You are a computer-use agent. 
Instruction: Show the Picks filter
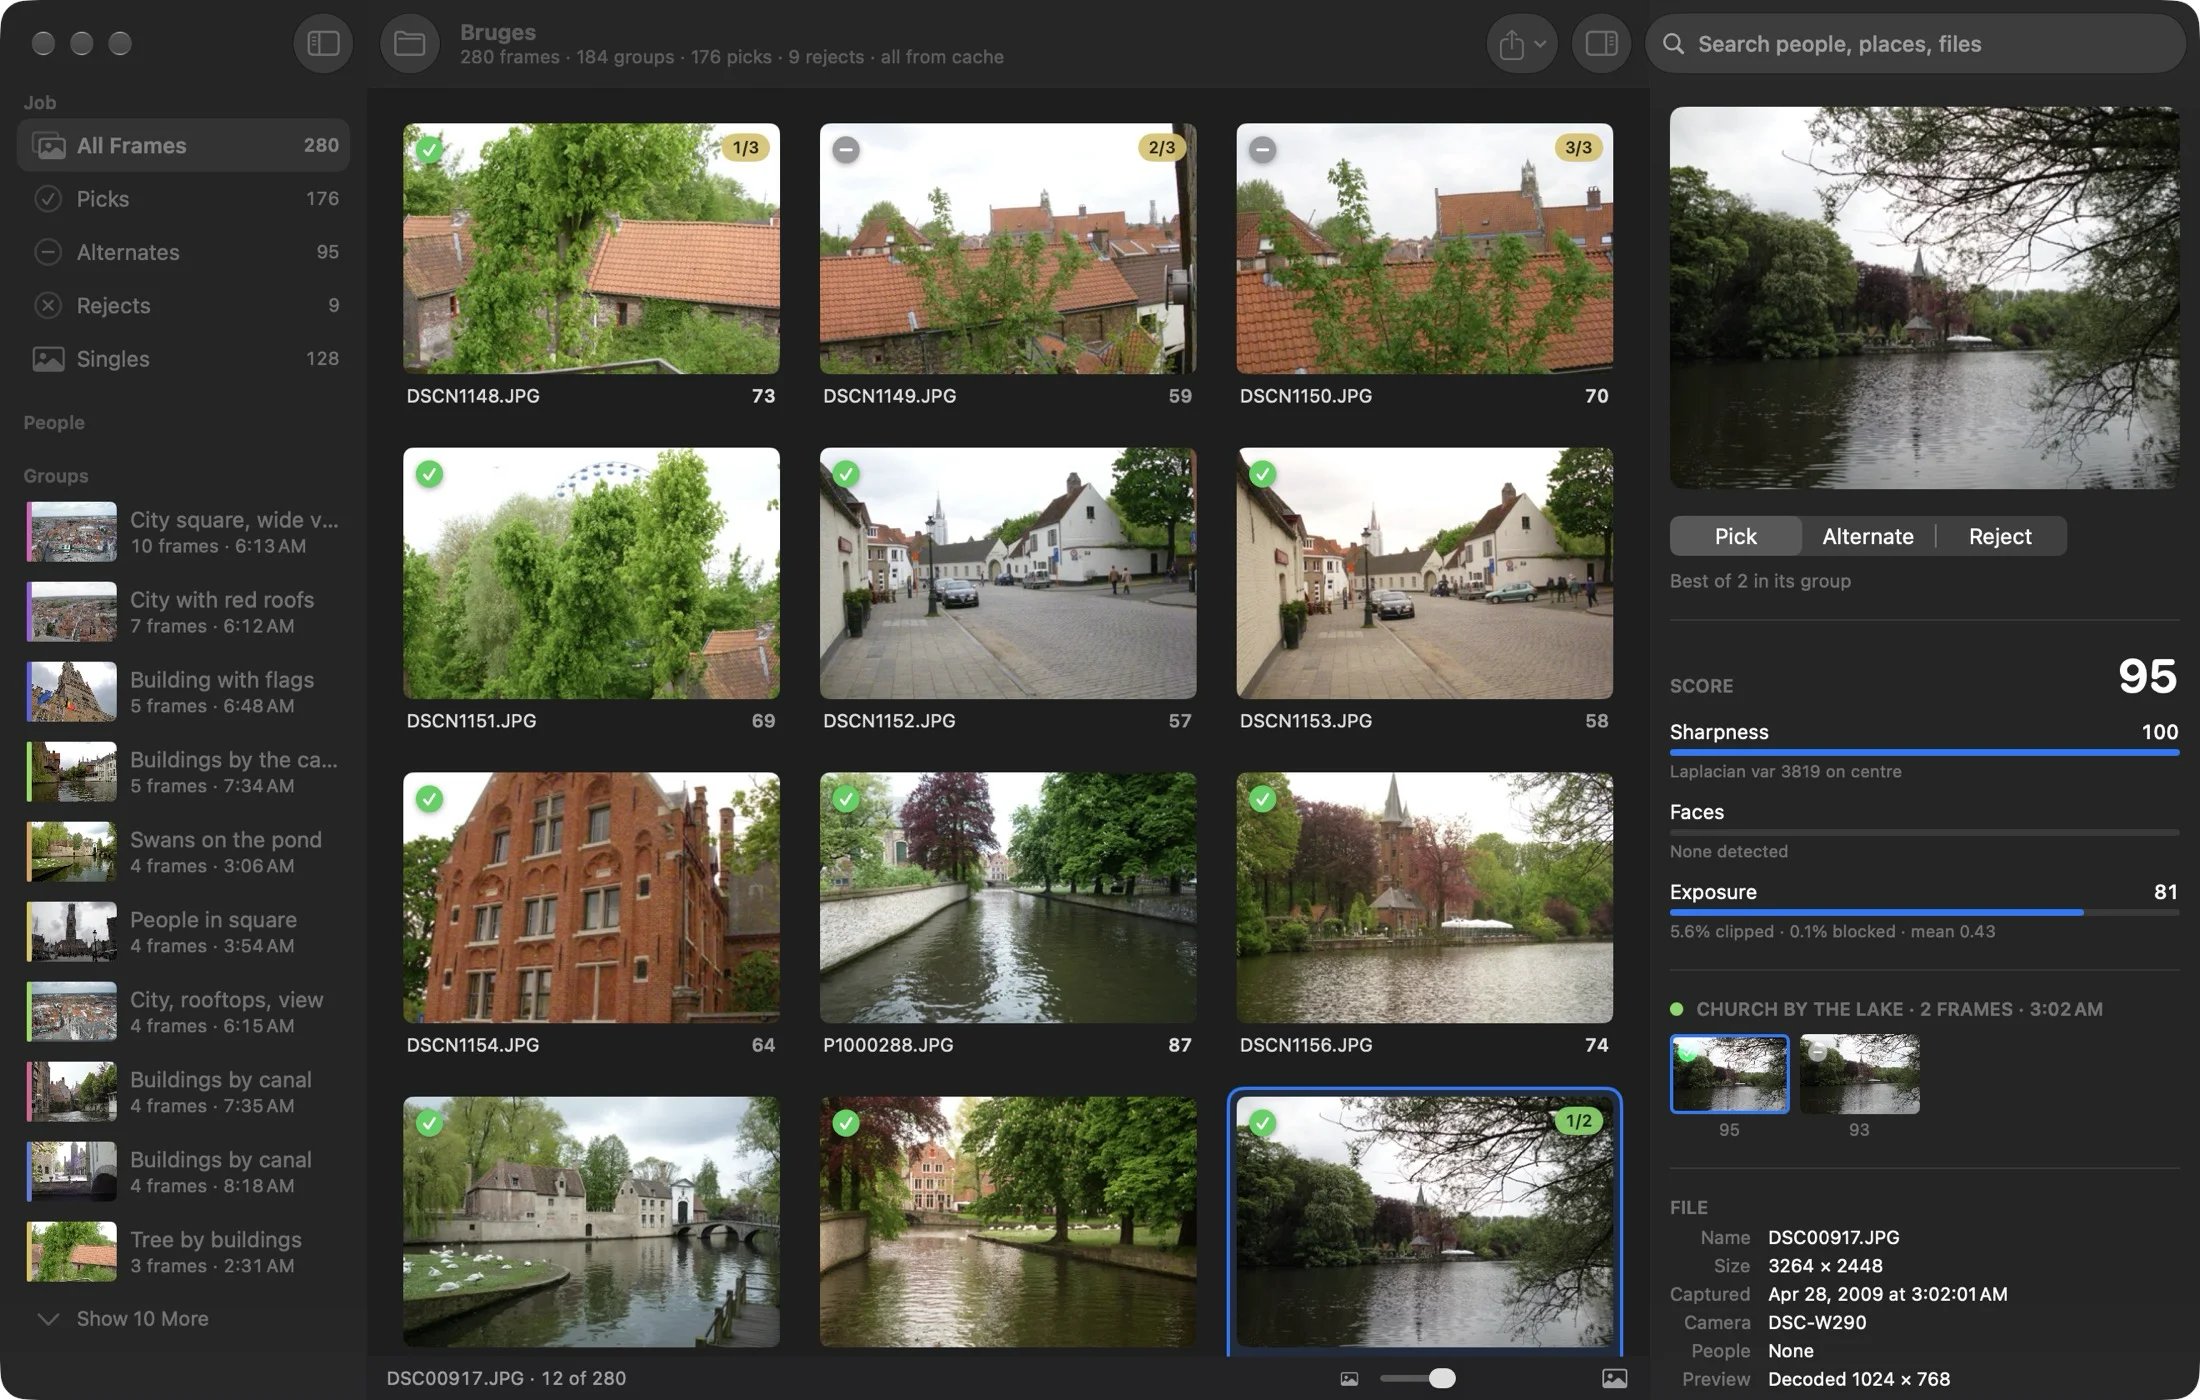184,199
